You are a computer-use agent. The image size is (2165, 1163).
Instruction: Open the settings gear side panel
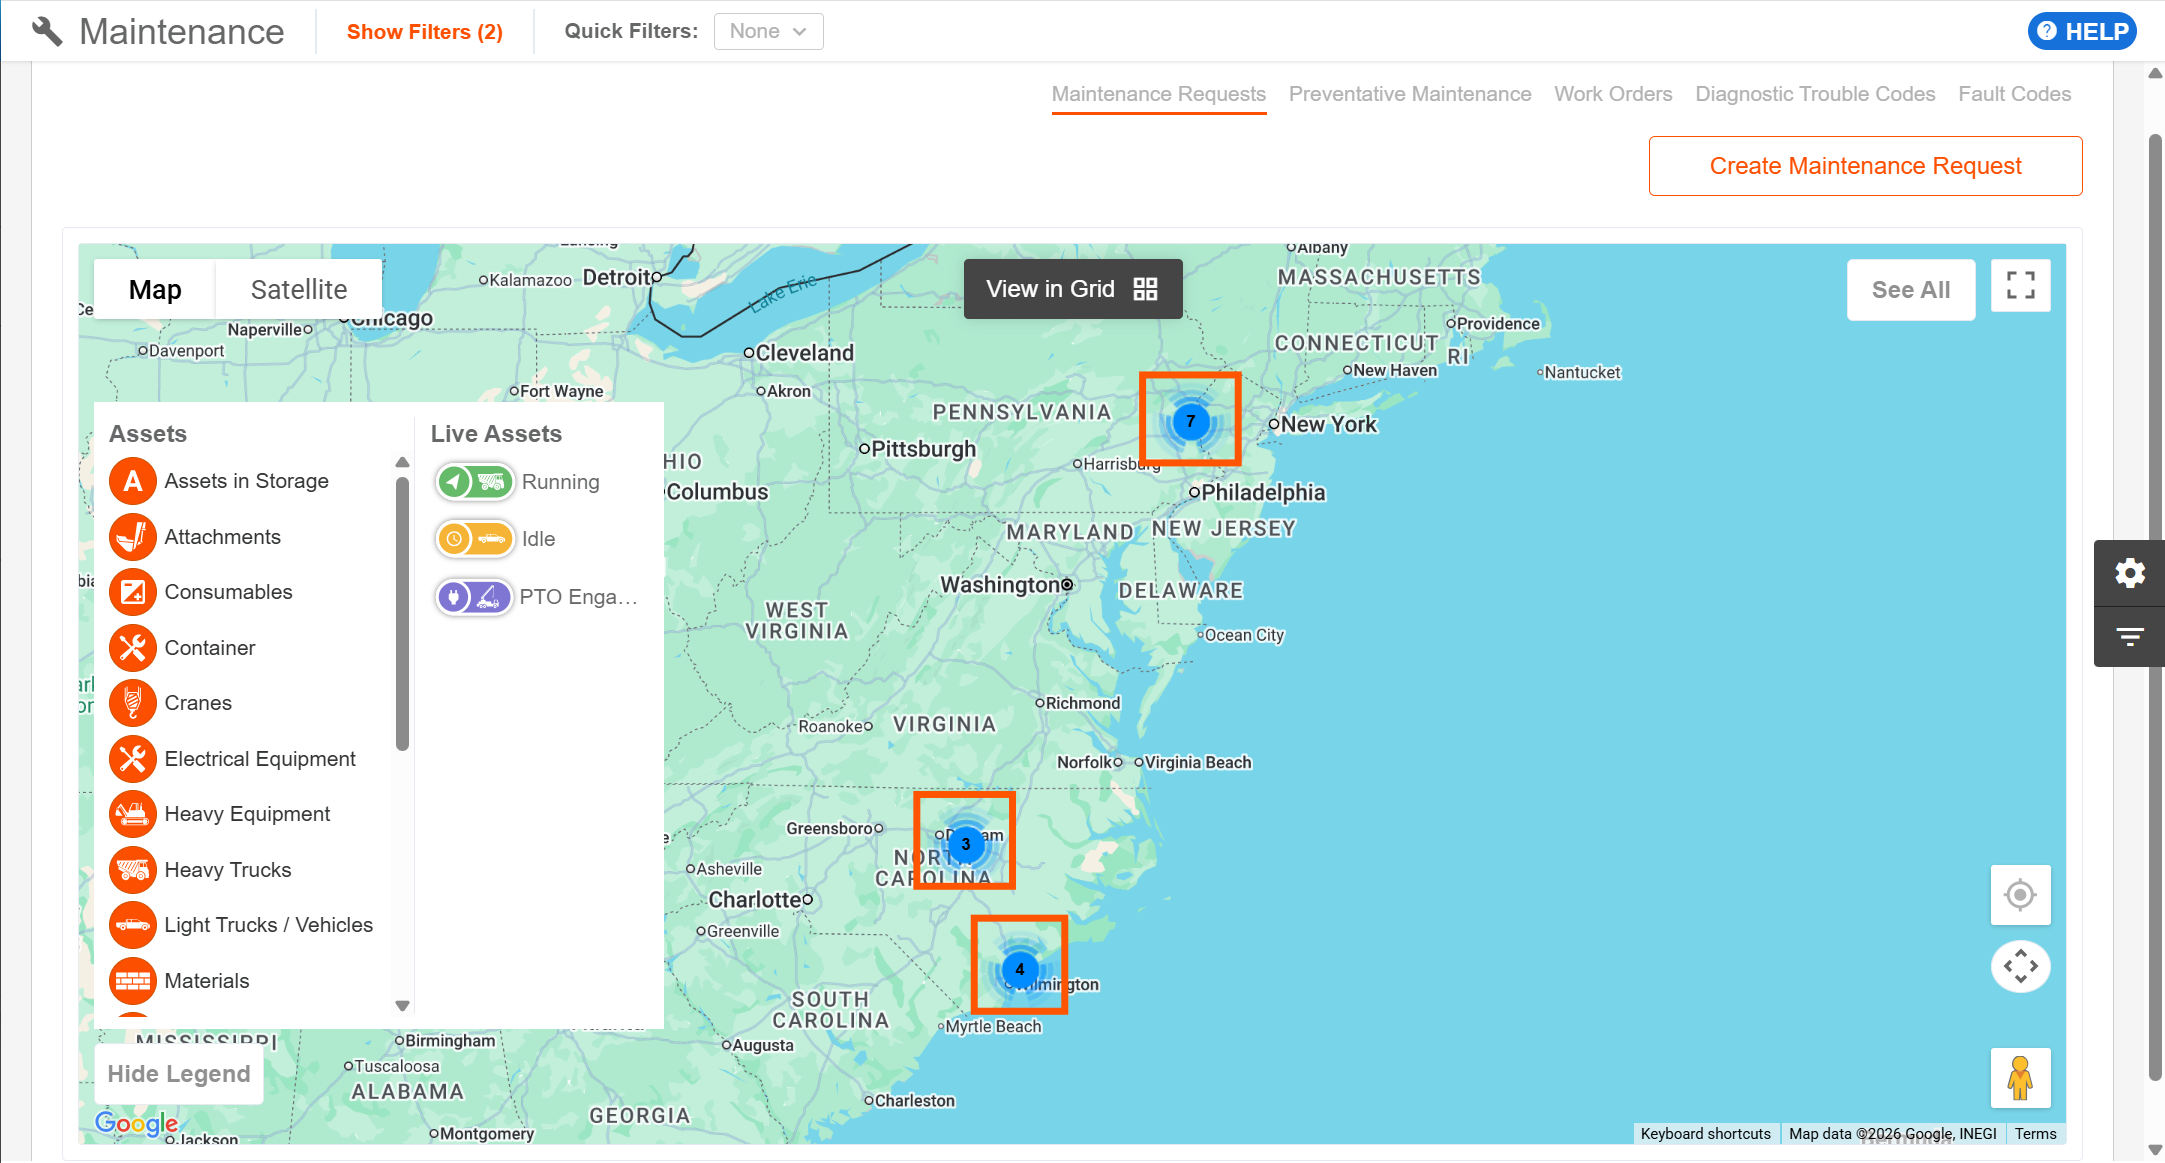tap(2129, 573)
